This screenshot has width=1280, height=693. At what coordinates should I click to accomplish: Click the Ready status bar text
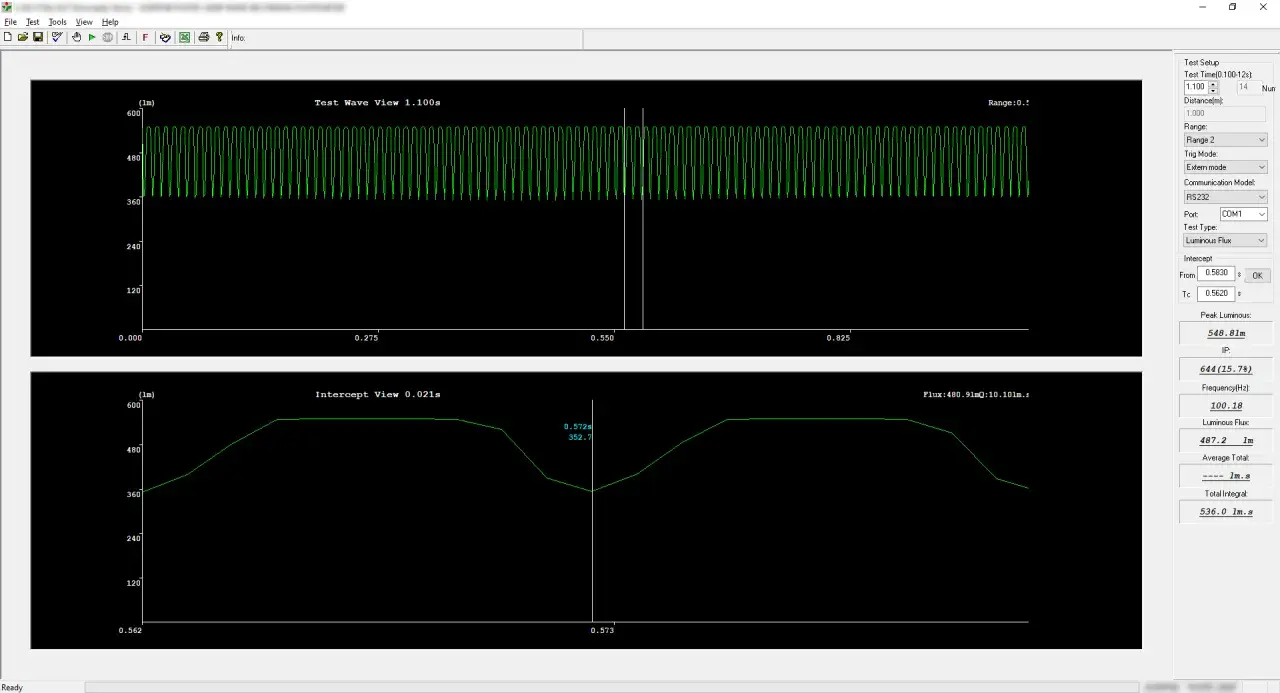[x=12, y=687]
